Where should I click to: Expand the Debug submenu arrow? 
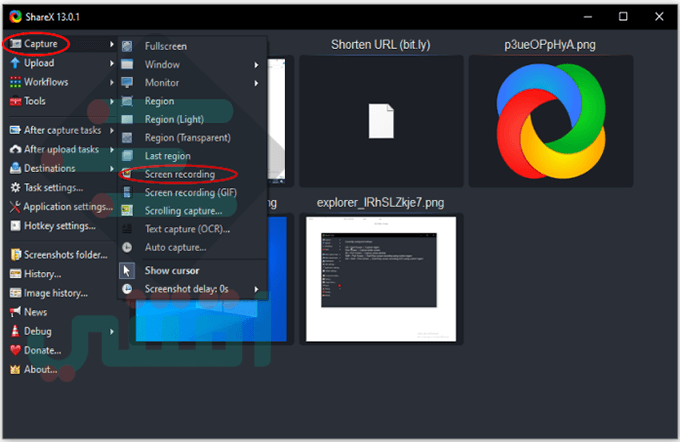tap(111, 331)
